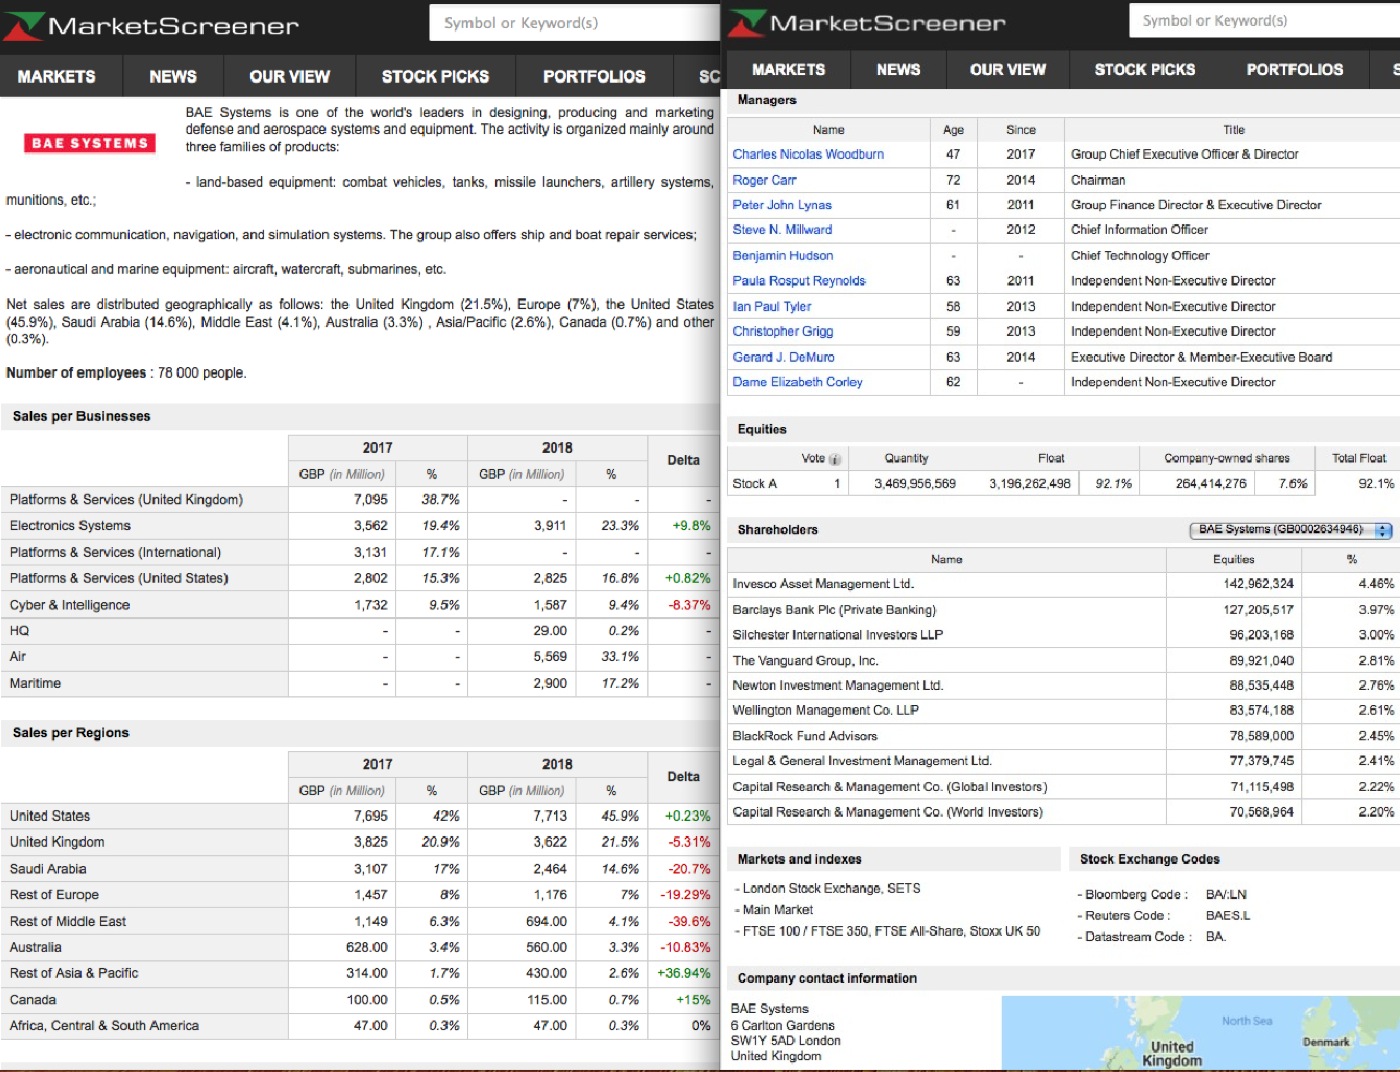Open Dame Elizabeth Corley manager link
Image resolution: width=1400 pixels, height=1072 pixels.
pyautogui.click(x=797, y=382)
